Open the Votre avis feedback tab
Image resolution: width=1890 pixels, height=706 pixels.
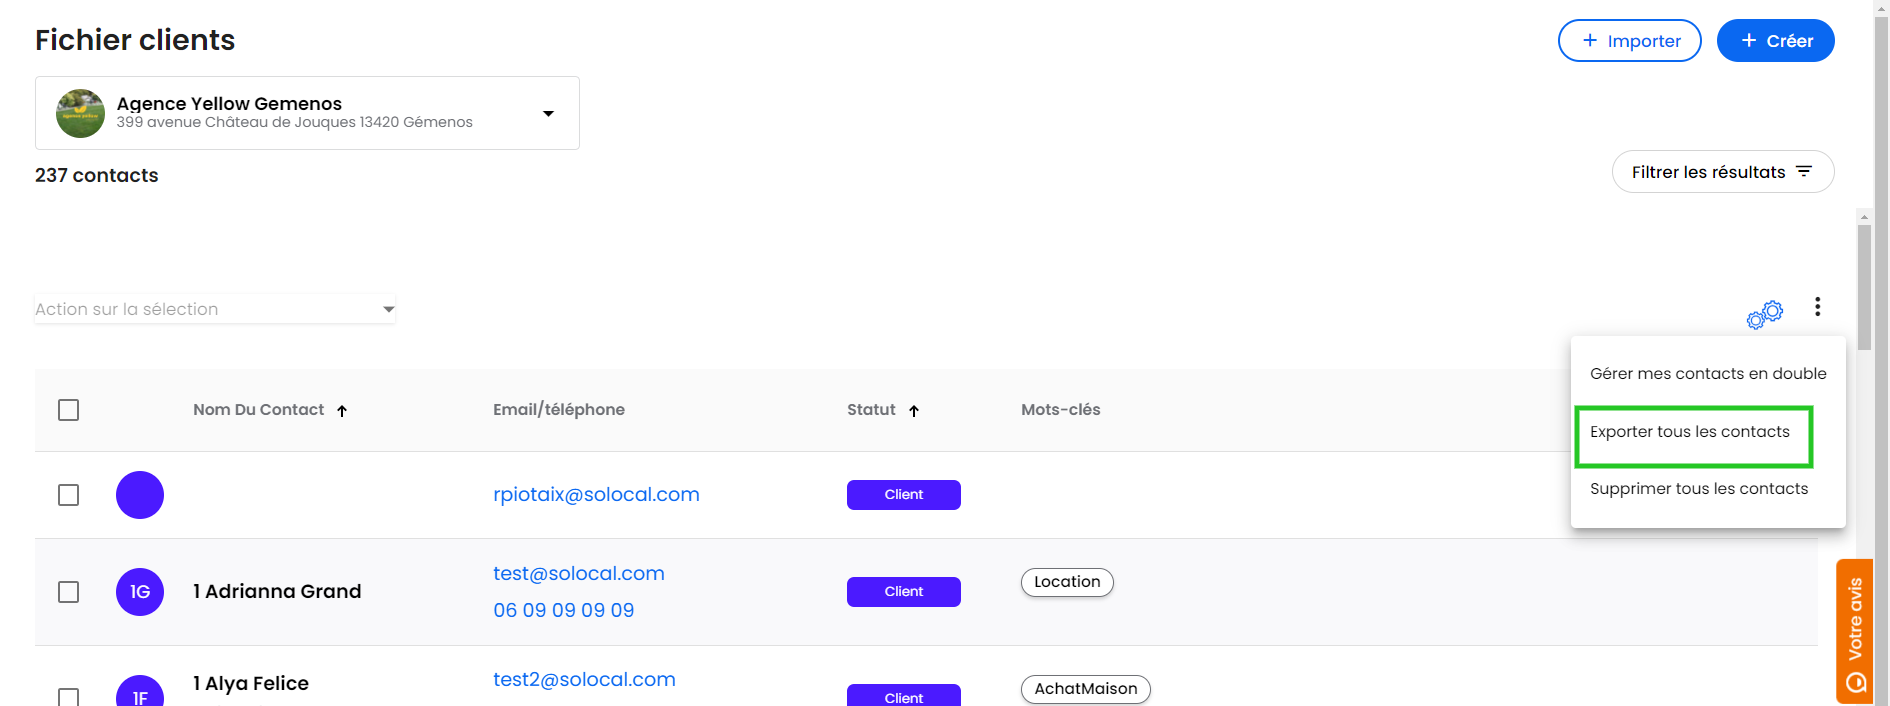click(1855, 631)
